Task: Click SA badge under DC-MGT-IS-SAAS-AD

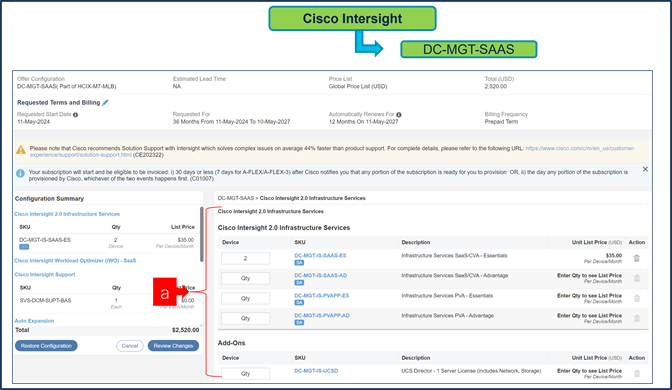Action: click(299, 282)
